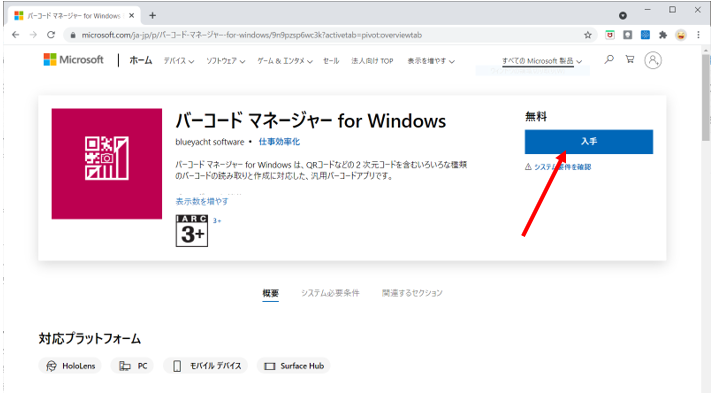Expand the 表示を増やす navigation dropdown
Image resolution: width=713 pixels, height=393 pixels.
pyautogui.click(x=431, y=61)
